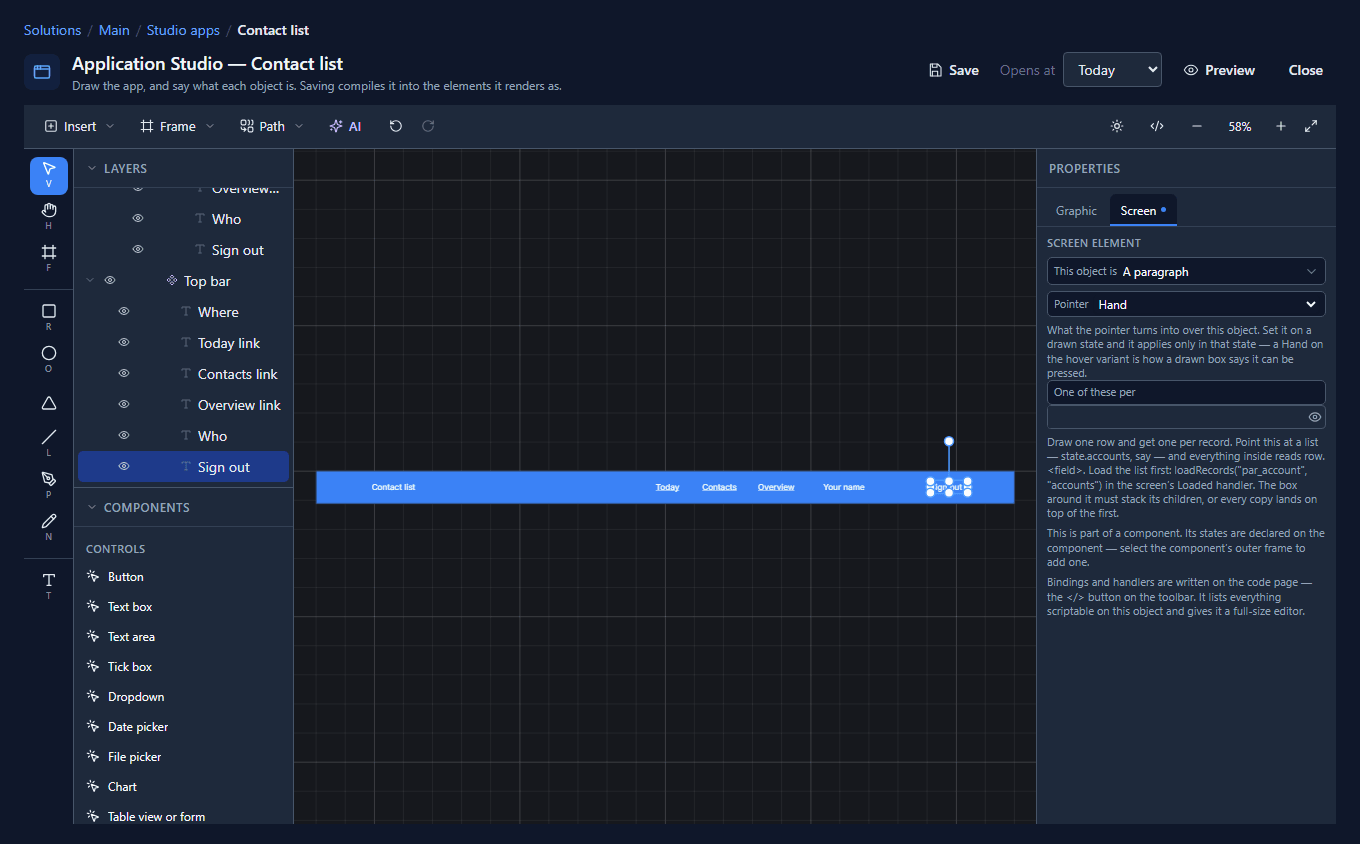Open the "Opens at" Today dropdown
Image resolution: width=1360 pixels, height=844 pixels.
click(1112, 70)
